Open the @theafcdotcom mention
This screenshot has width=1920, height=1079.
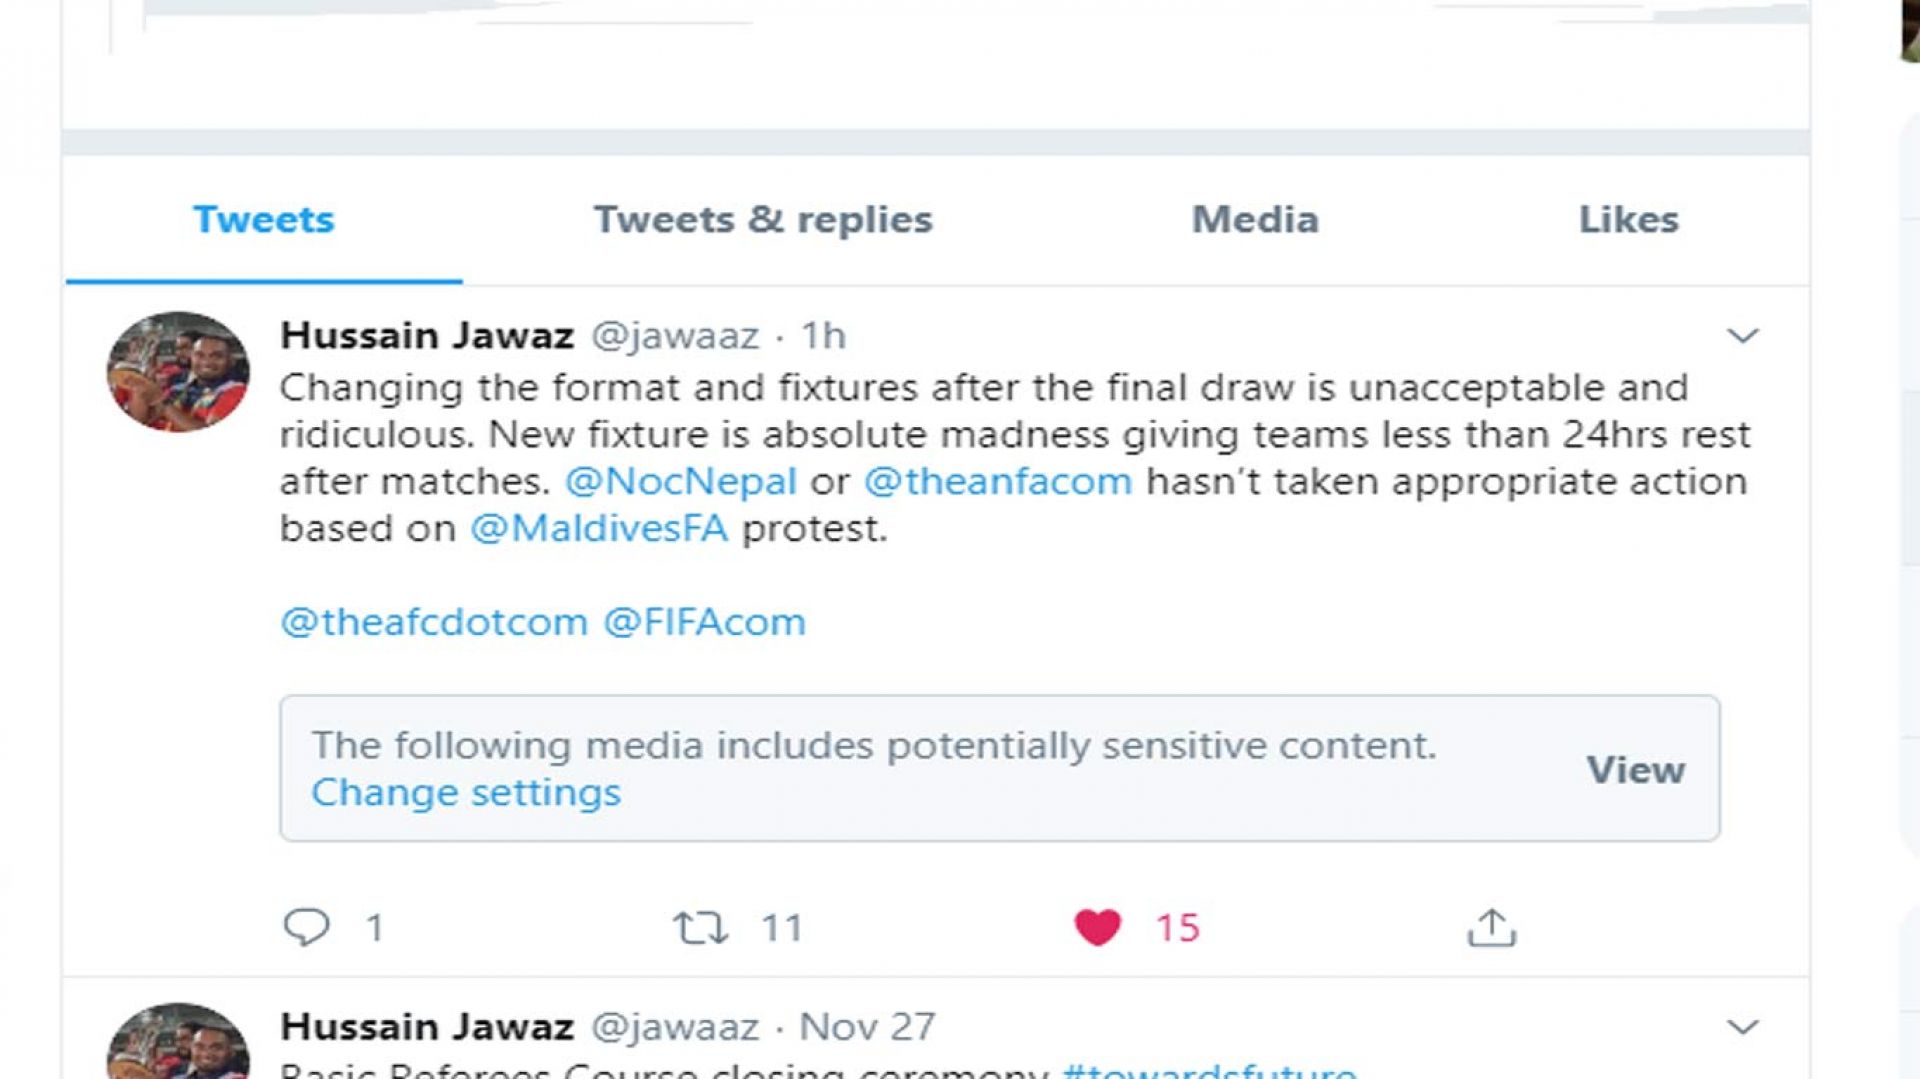tap(434, 622)
